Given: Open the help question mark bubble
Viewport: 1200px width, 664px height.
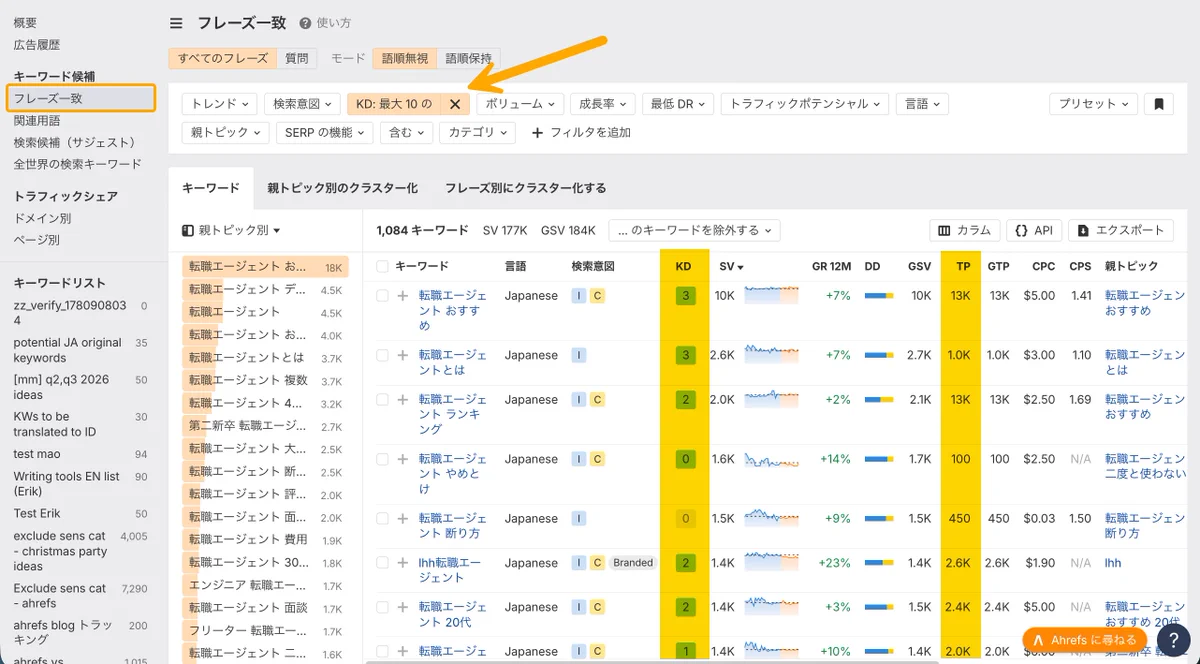Looking at the screenshot, I should [1173, 640].
